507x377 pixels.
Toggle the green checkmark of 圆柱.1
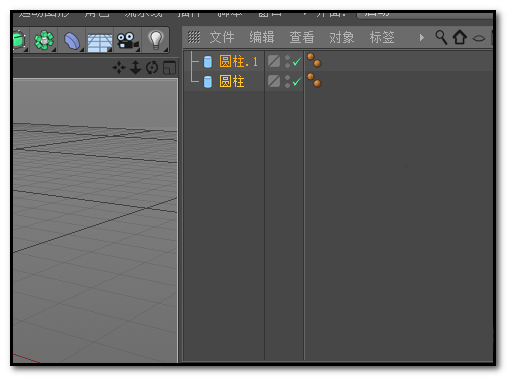tap(297, 61)
